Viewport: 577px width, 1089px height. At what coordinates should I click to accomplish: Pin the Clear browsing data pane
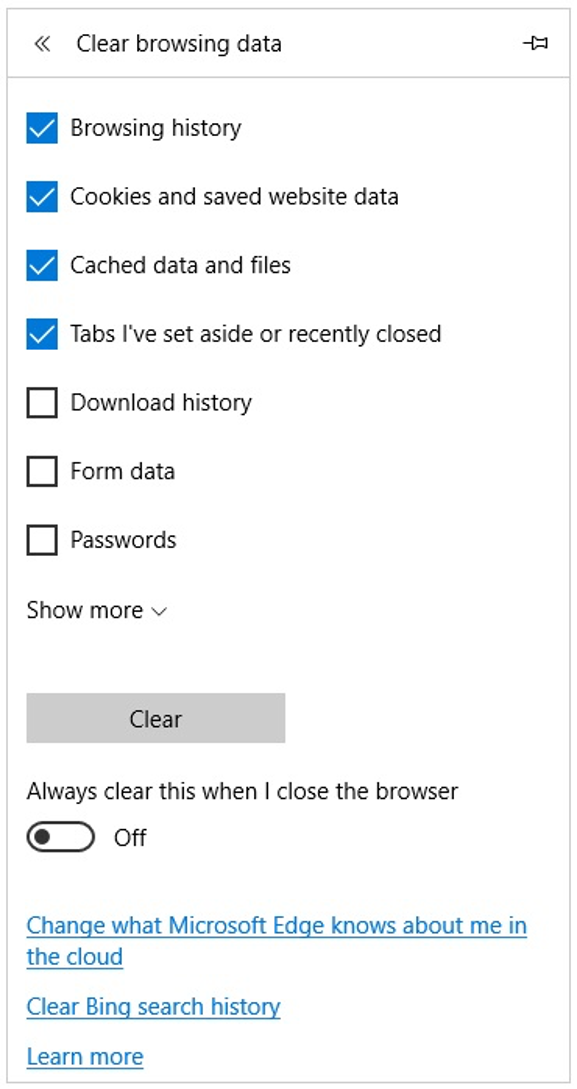tap(535, 44)
